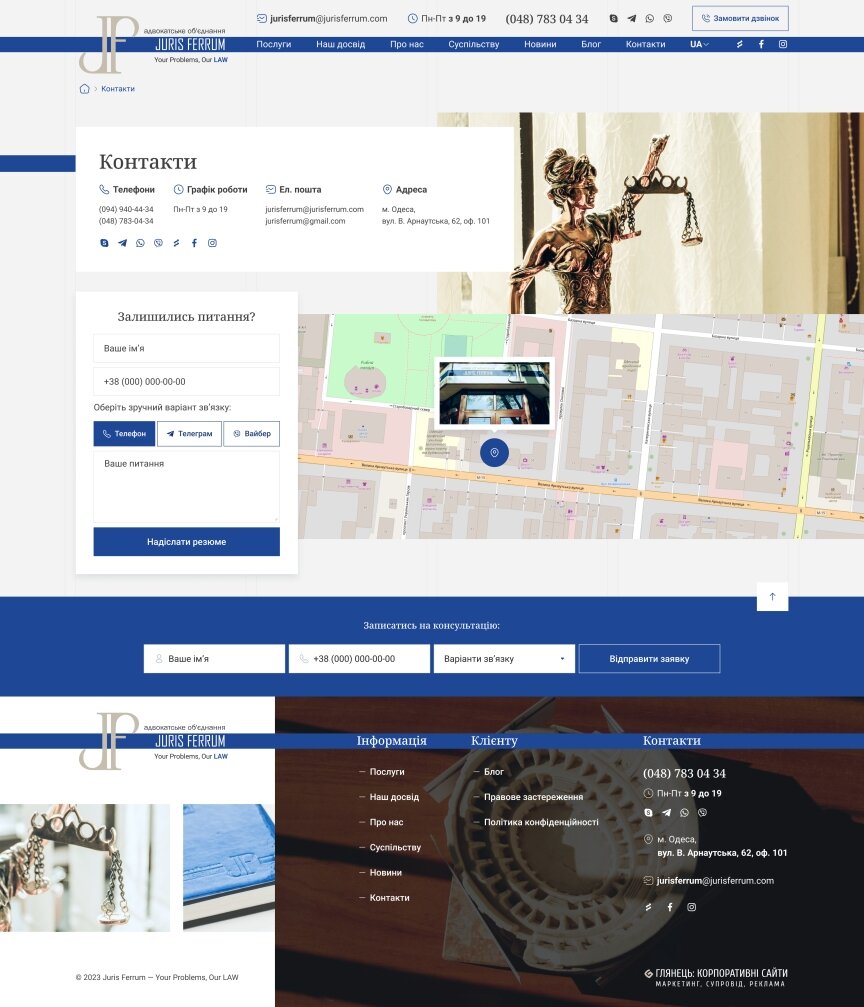
Task: Select Телефон contact option
Action: (x=124, y=433)
